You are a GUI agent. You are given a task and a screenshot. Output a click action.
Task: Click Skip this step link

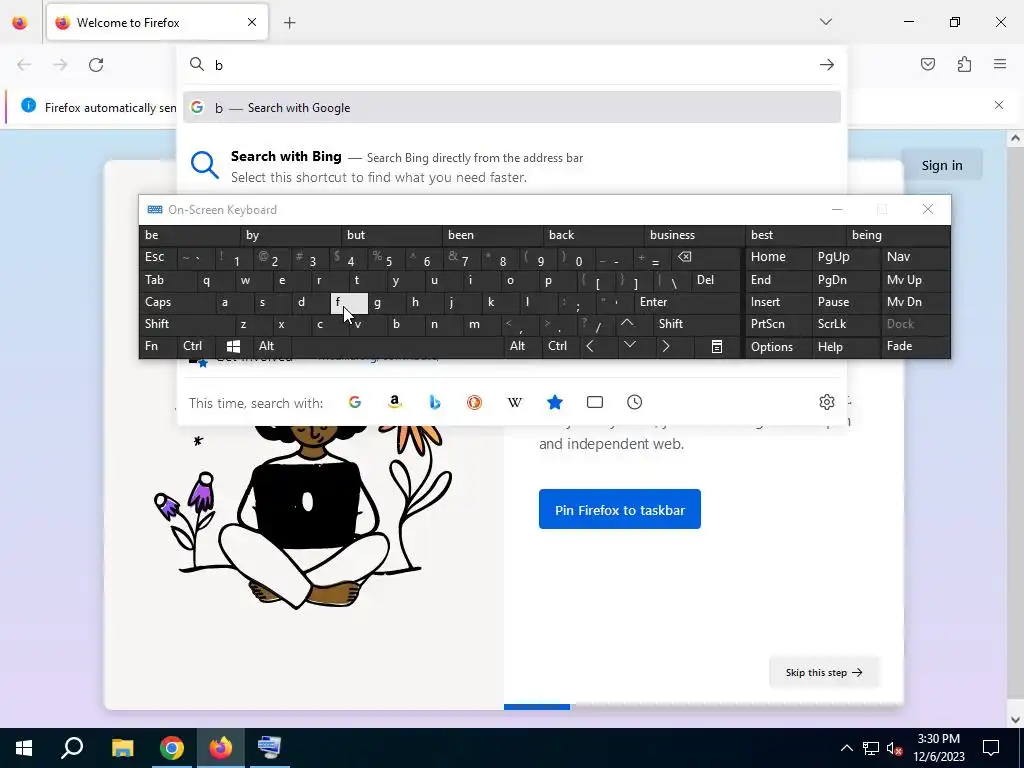click(824, 673)
